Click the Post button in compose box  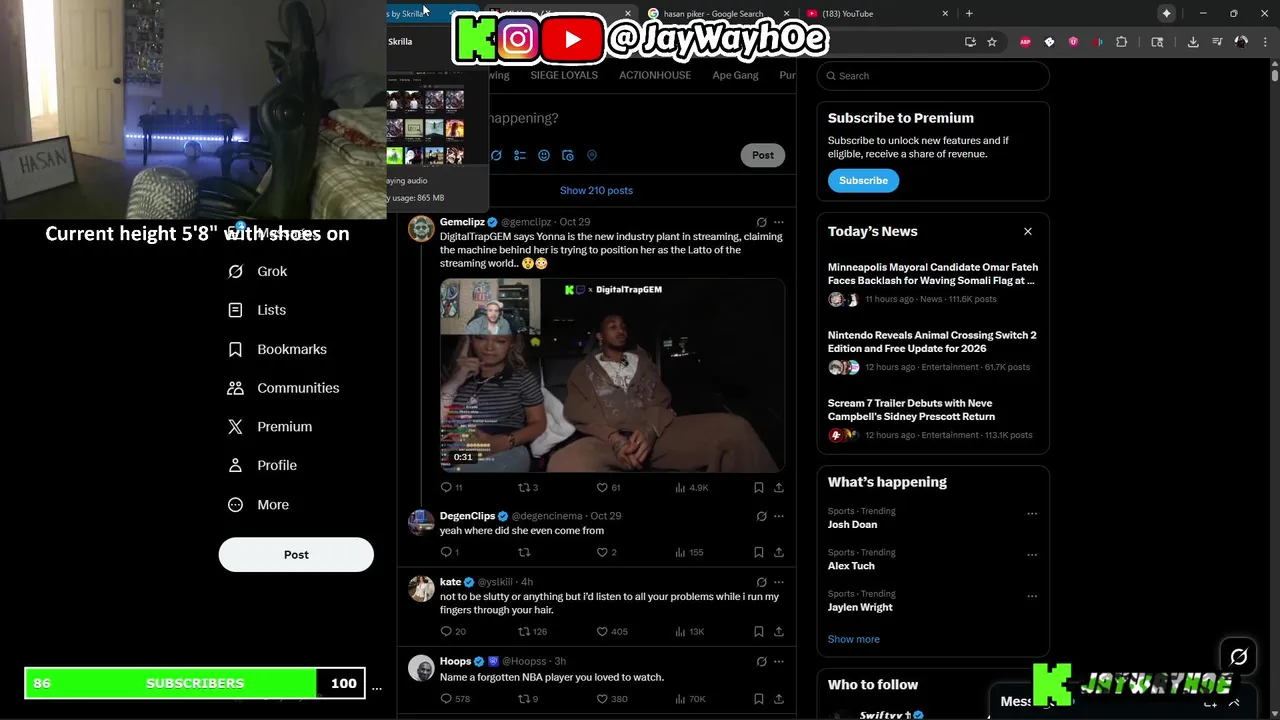coord(763,155)
